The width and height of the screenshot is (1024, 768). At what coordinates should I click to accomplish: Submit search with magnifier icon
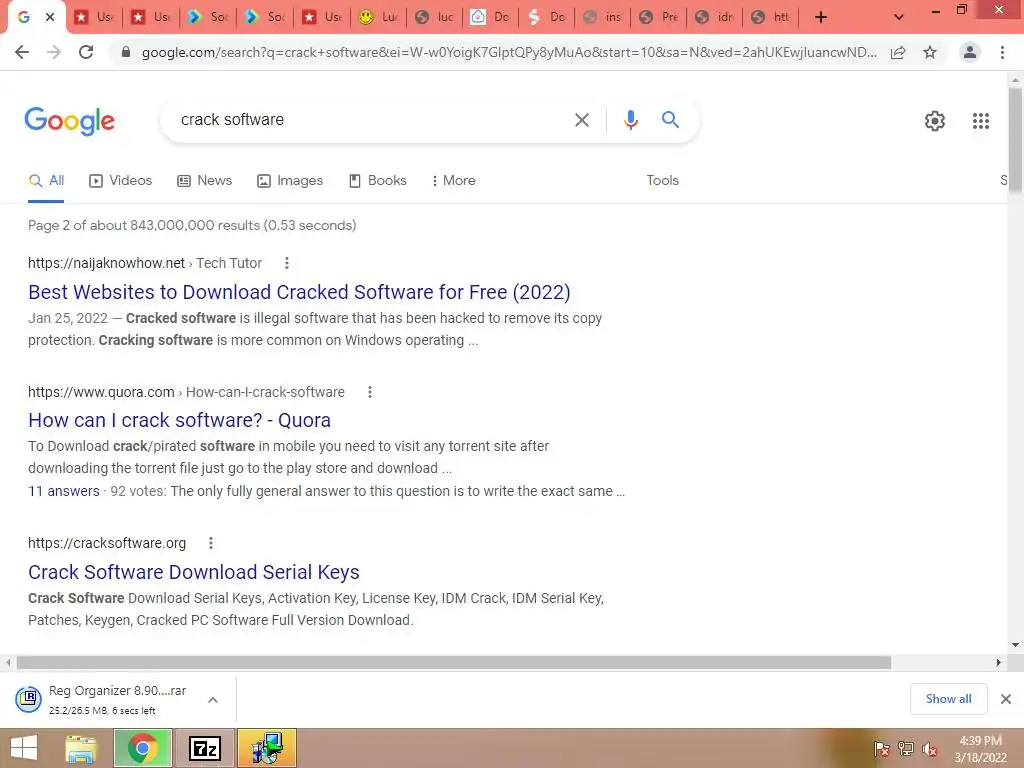click(670, 120)
